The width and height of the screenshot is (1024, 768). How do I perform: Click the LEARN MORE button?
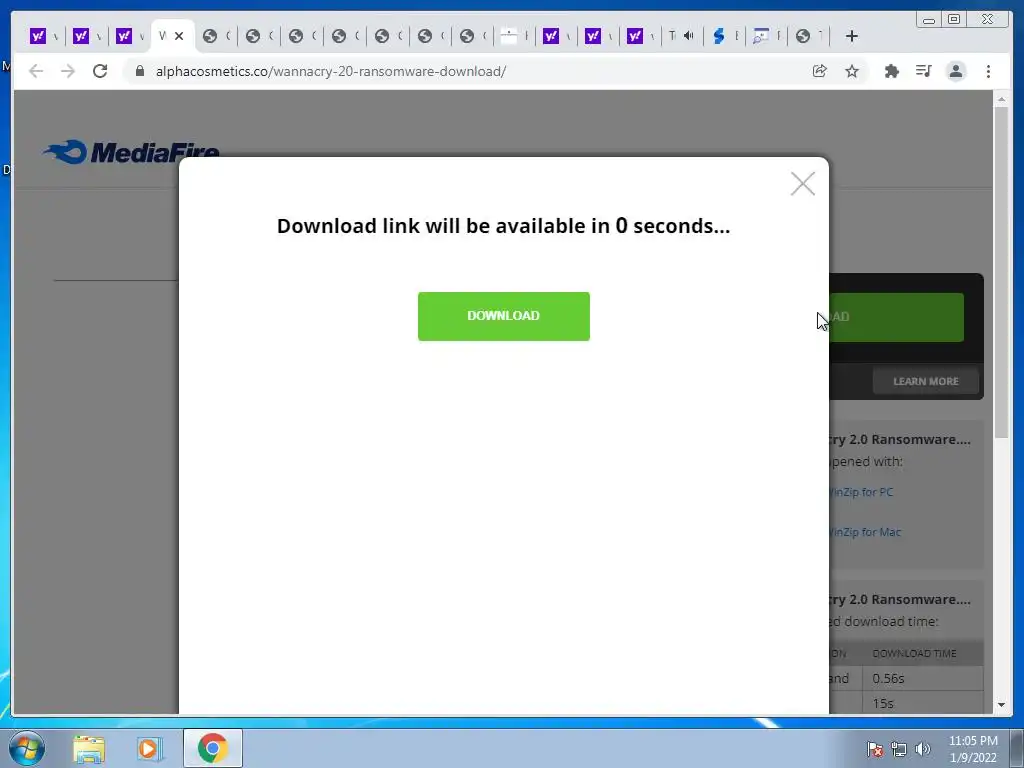coord(925,381)
